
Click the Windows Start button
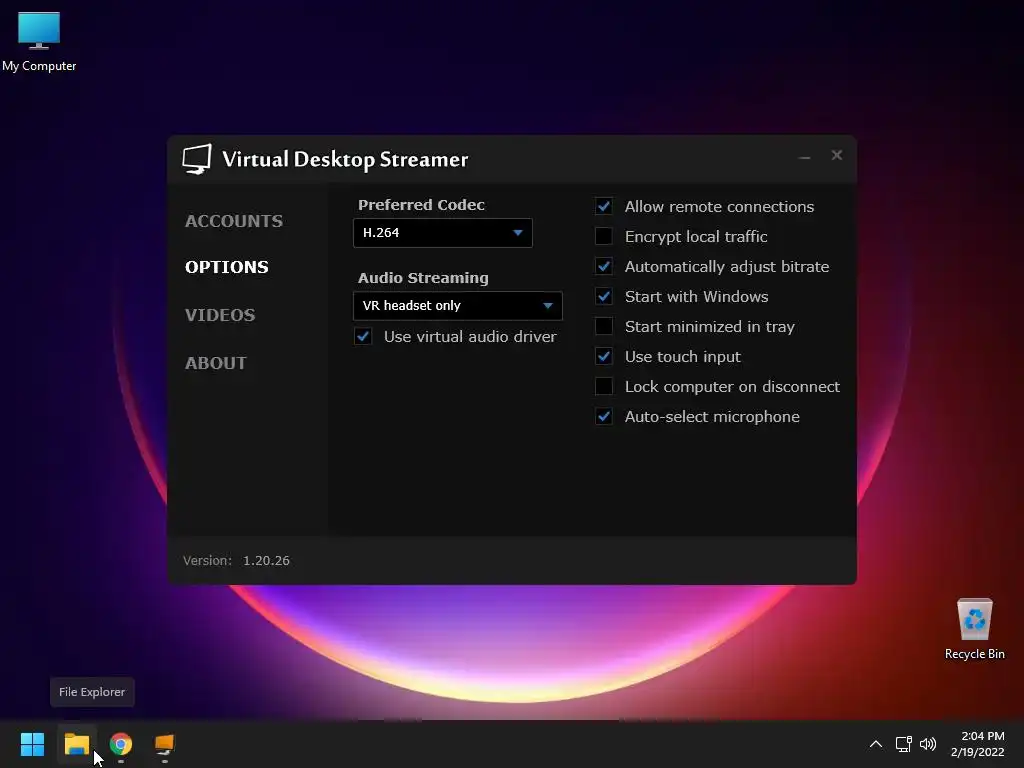tap(32, 744)
